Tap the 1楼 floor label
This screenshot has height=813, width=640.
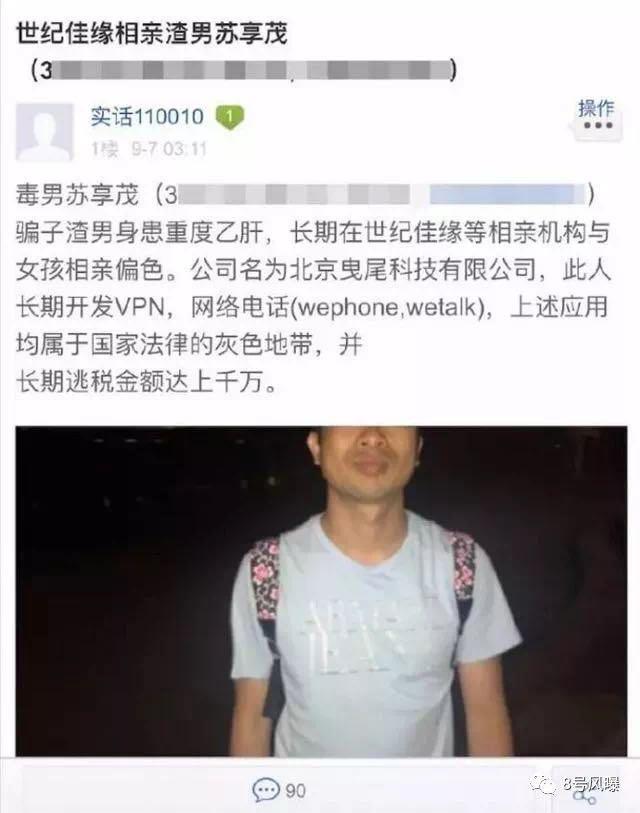point(105,149)
